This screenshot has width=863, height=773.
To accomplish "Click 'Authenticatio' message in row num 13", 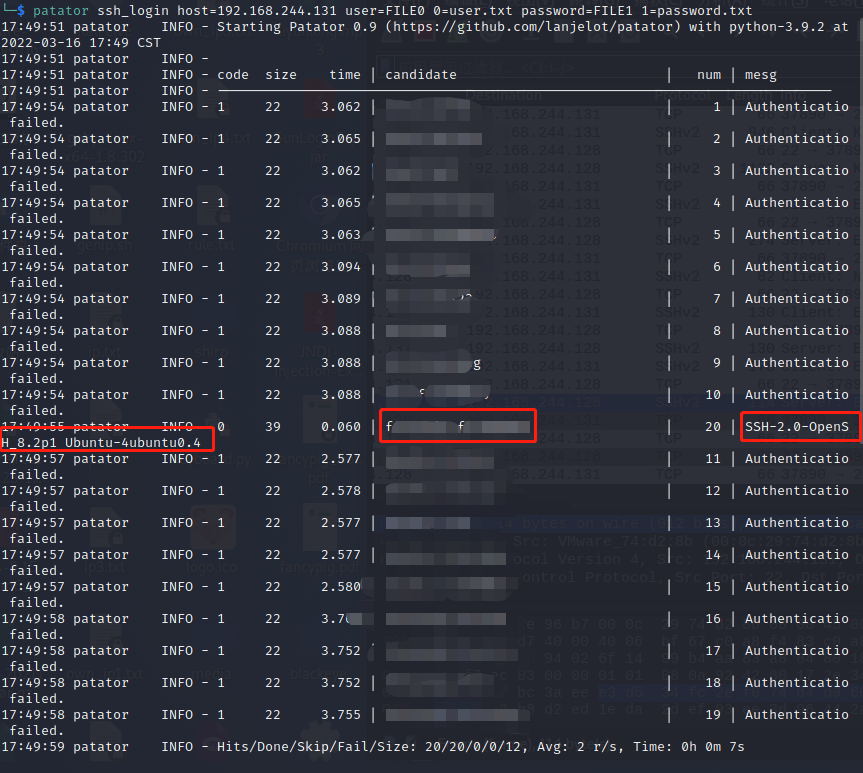I will [797, 523].
